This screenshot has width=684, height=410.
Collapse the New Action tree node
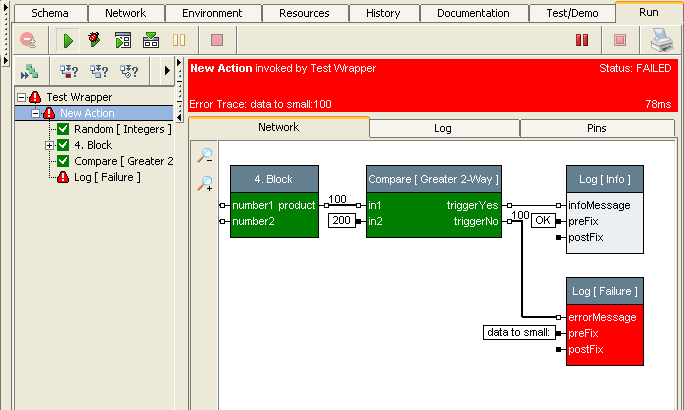[35, 113]
